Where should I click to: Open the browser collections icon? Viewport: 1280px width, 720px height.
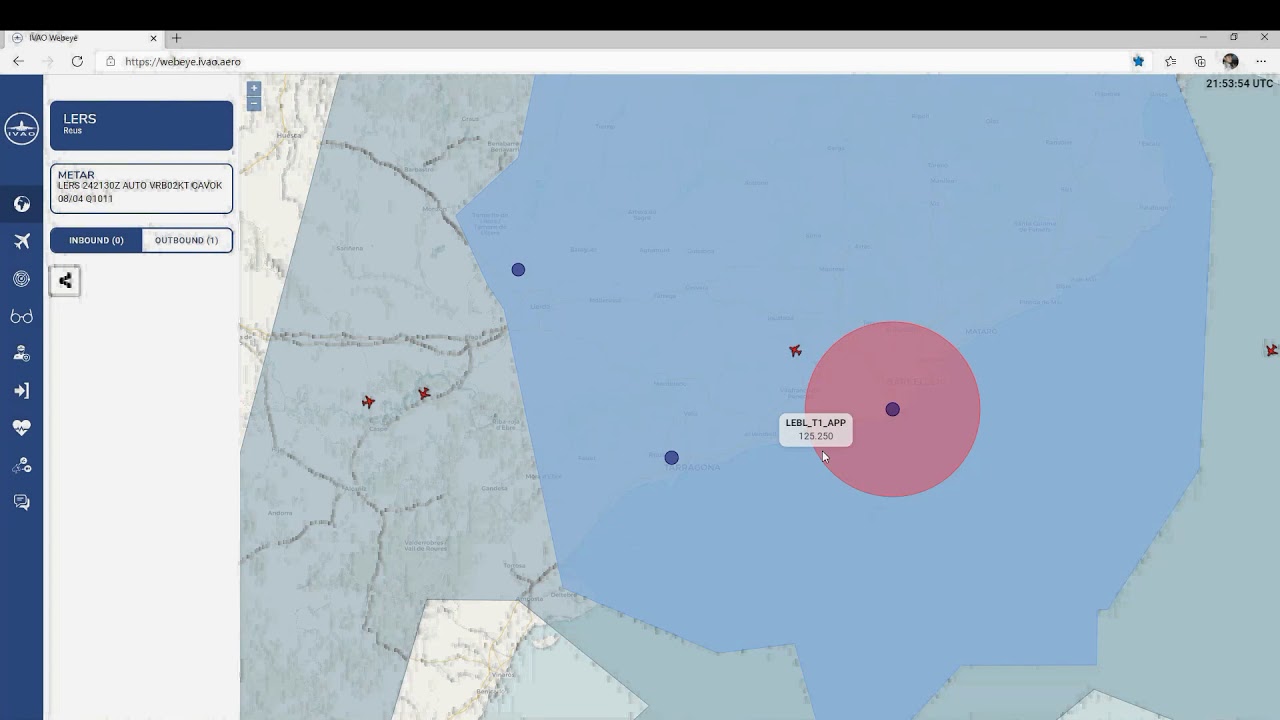coord(1200,61)
